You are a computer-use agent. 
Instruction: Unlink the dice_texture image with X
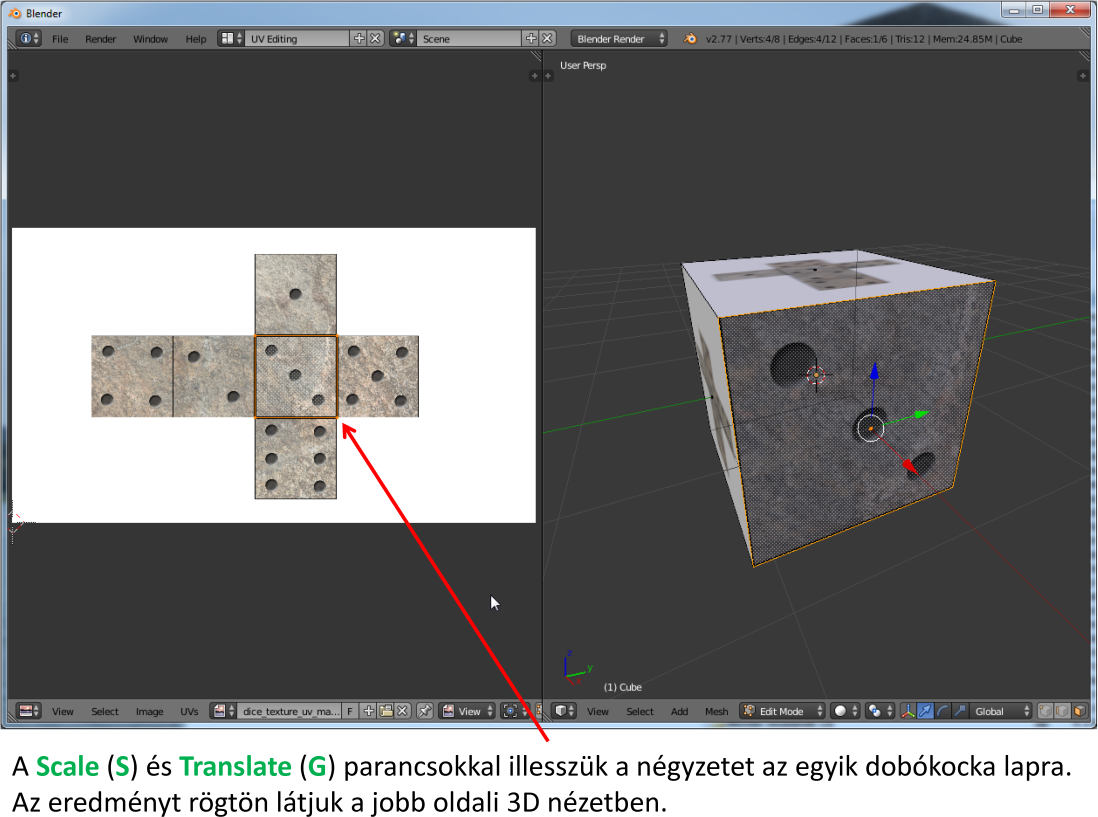click(402, 711)
